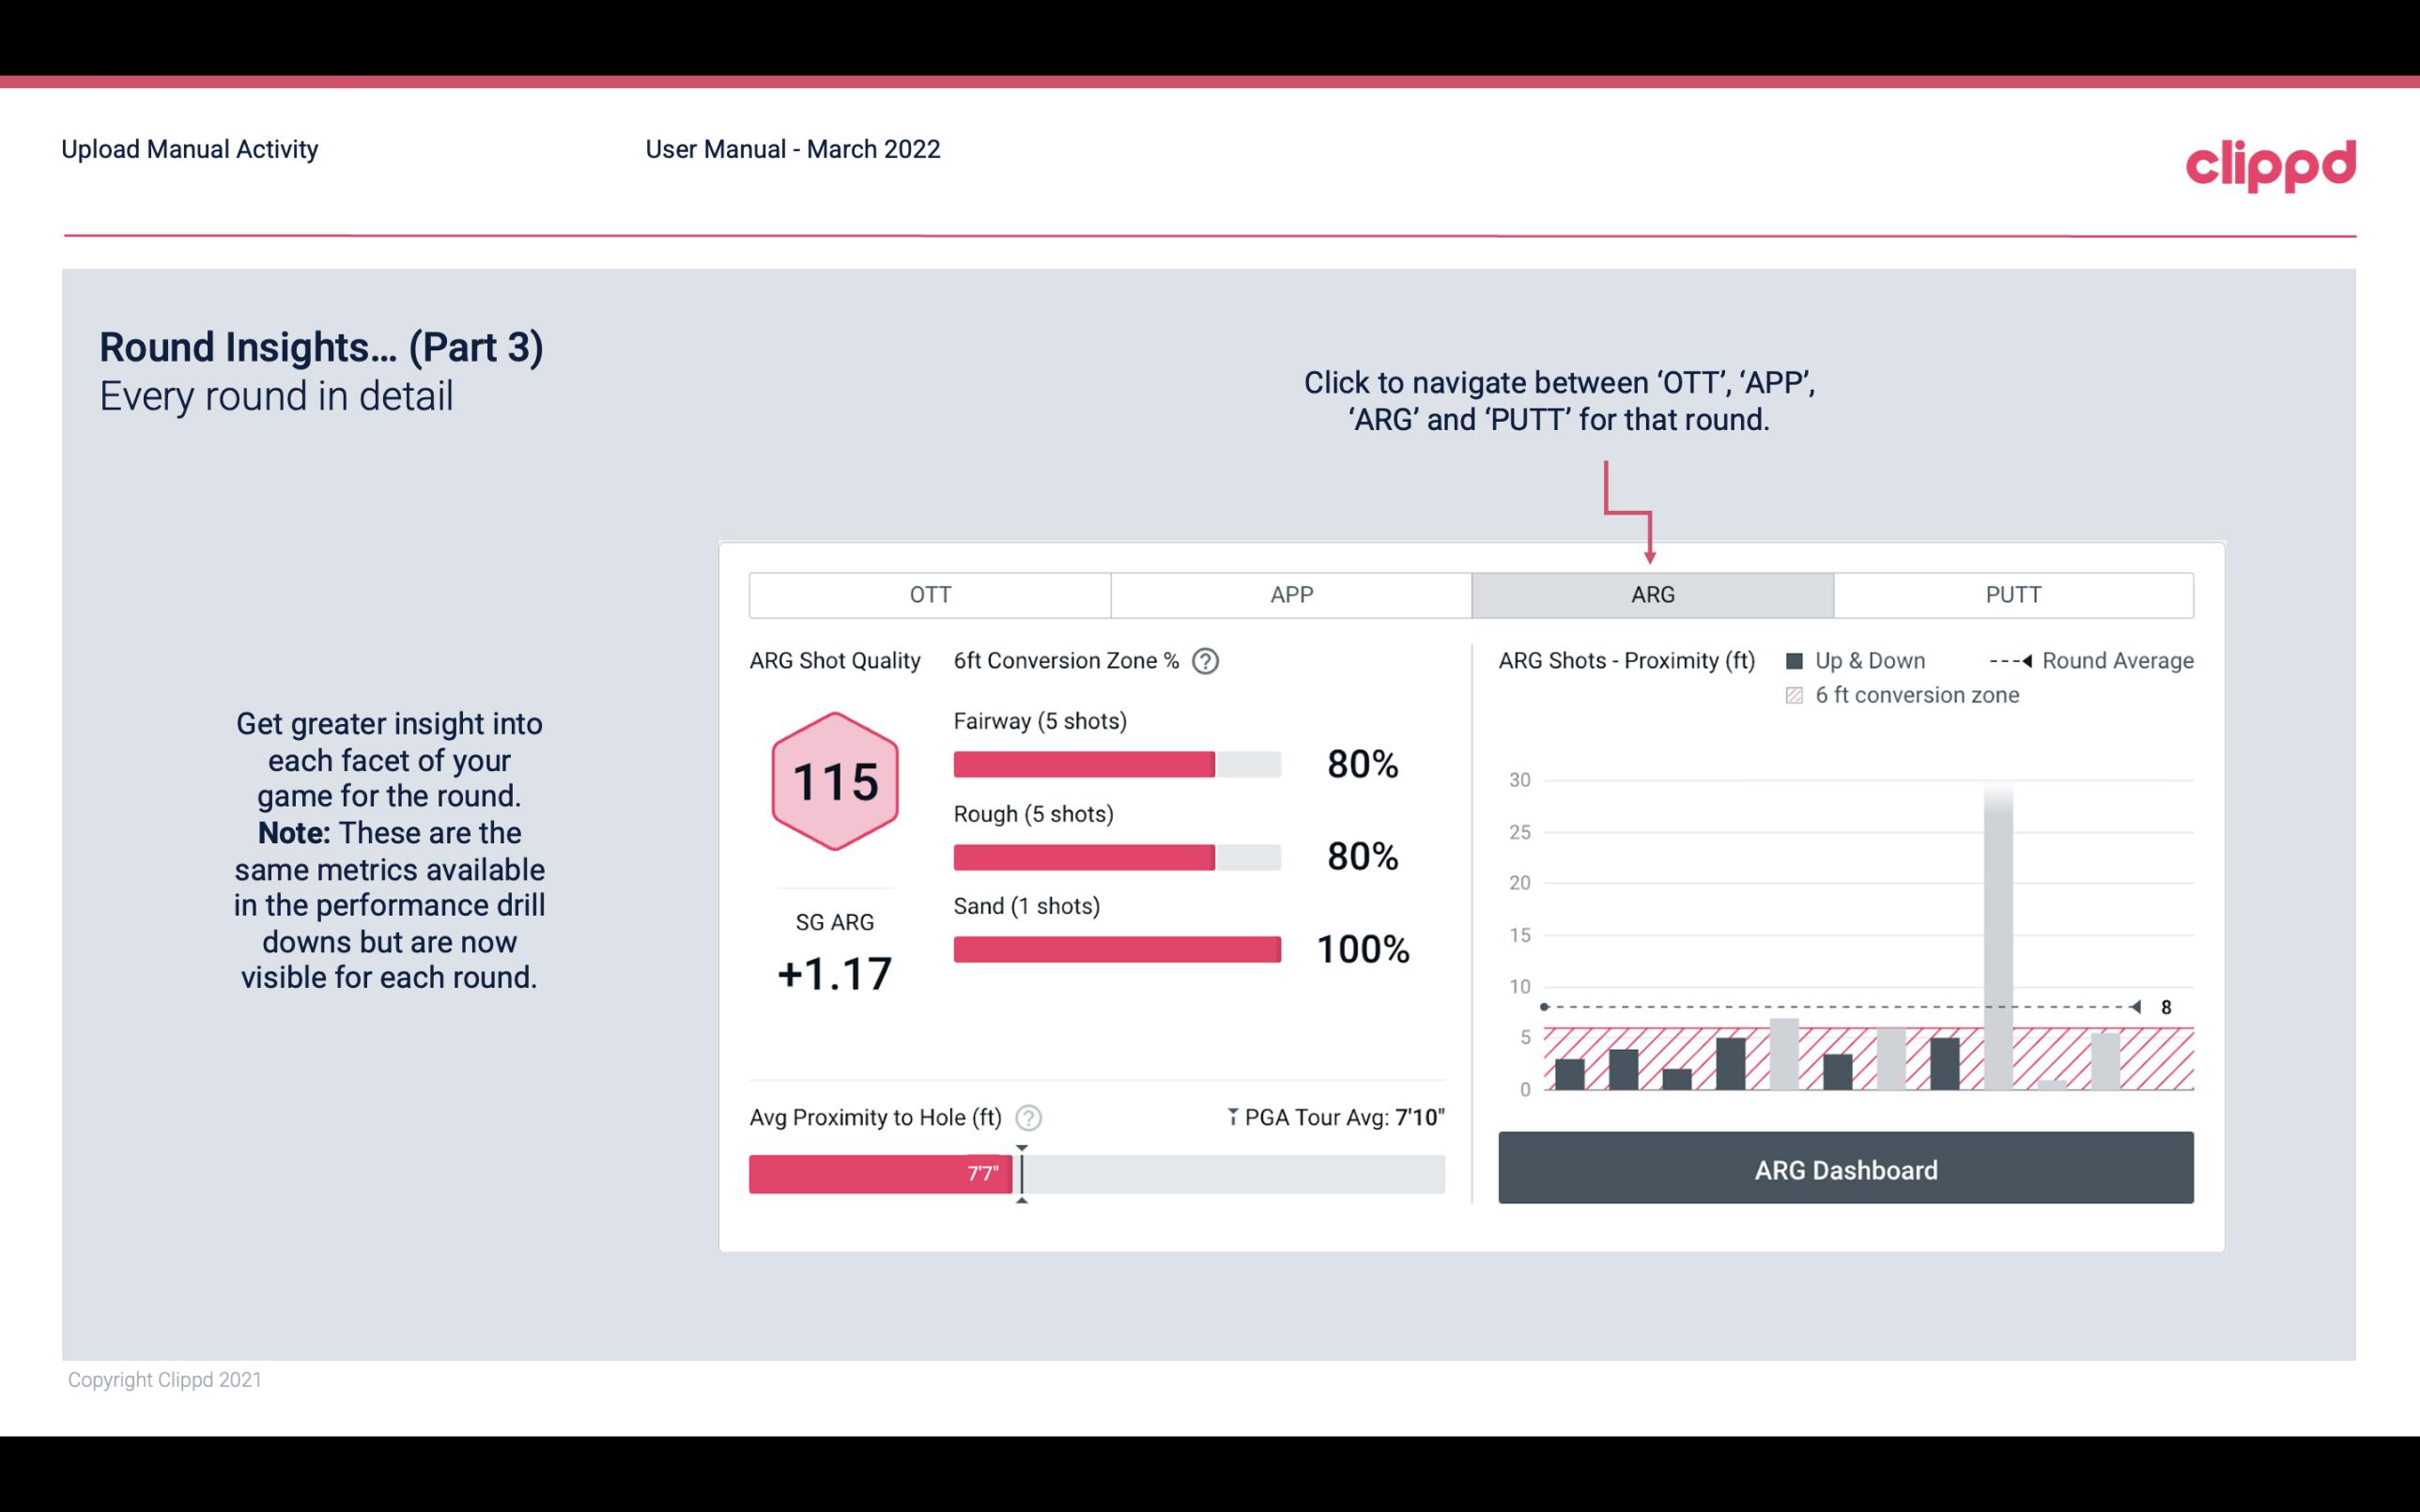Click the Upload Manual Activity link
This screenshot has height=1512, width=2420.
tap(188, 148)
